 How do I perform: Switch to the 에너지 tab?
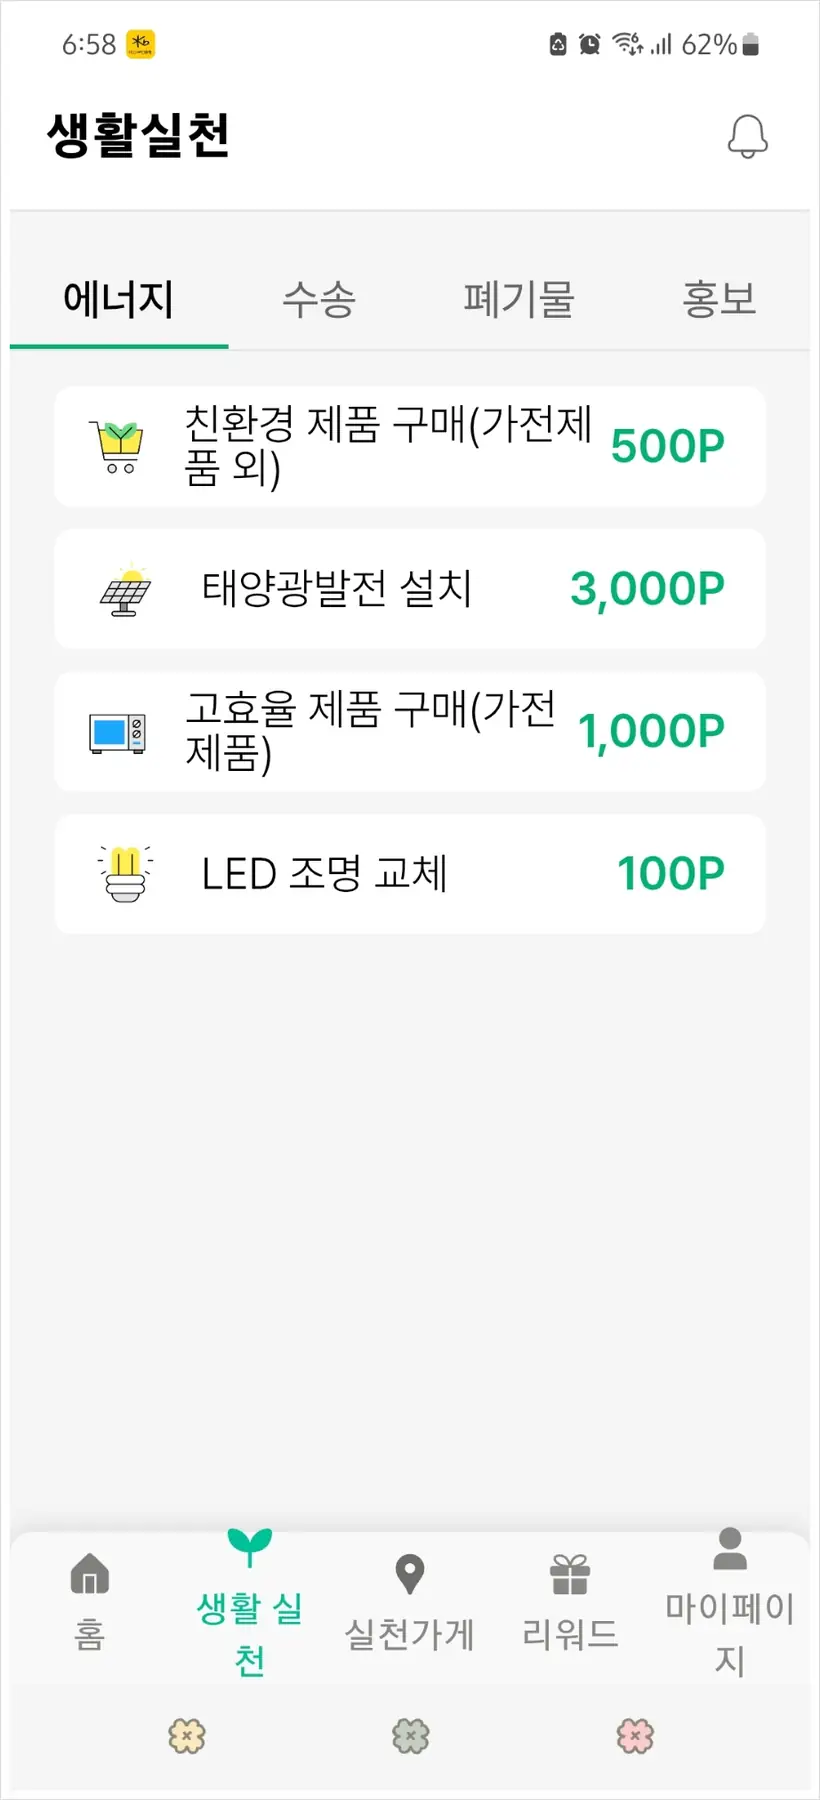[119, 299]
